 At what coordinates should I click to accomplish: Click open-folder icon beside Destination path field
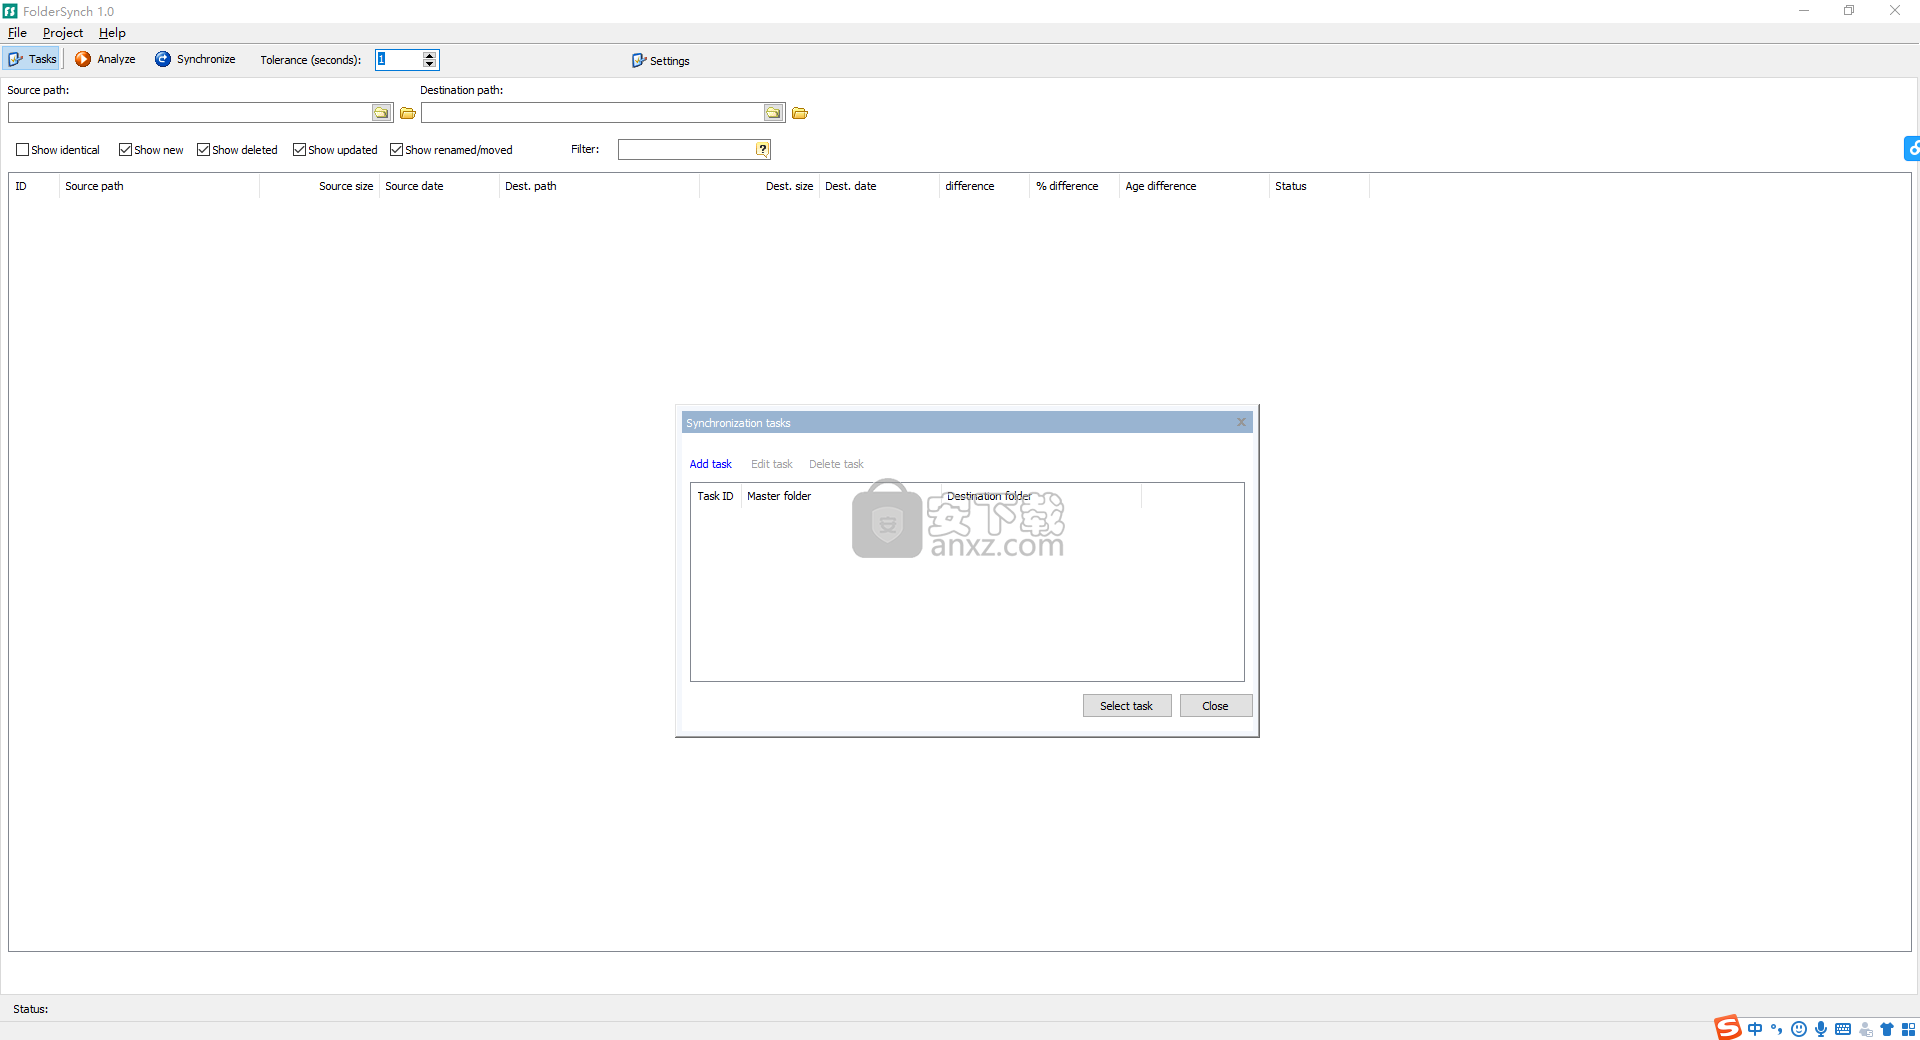coord(800,113)
